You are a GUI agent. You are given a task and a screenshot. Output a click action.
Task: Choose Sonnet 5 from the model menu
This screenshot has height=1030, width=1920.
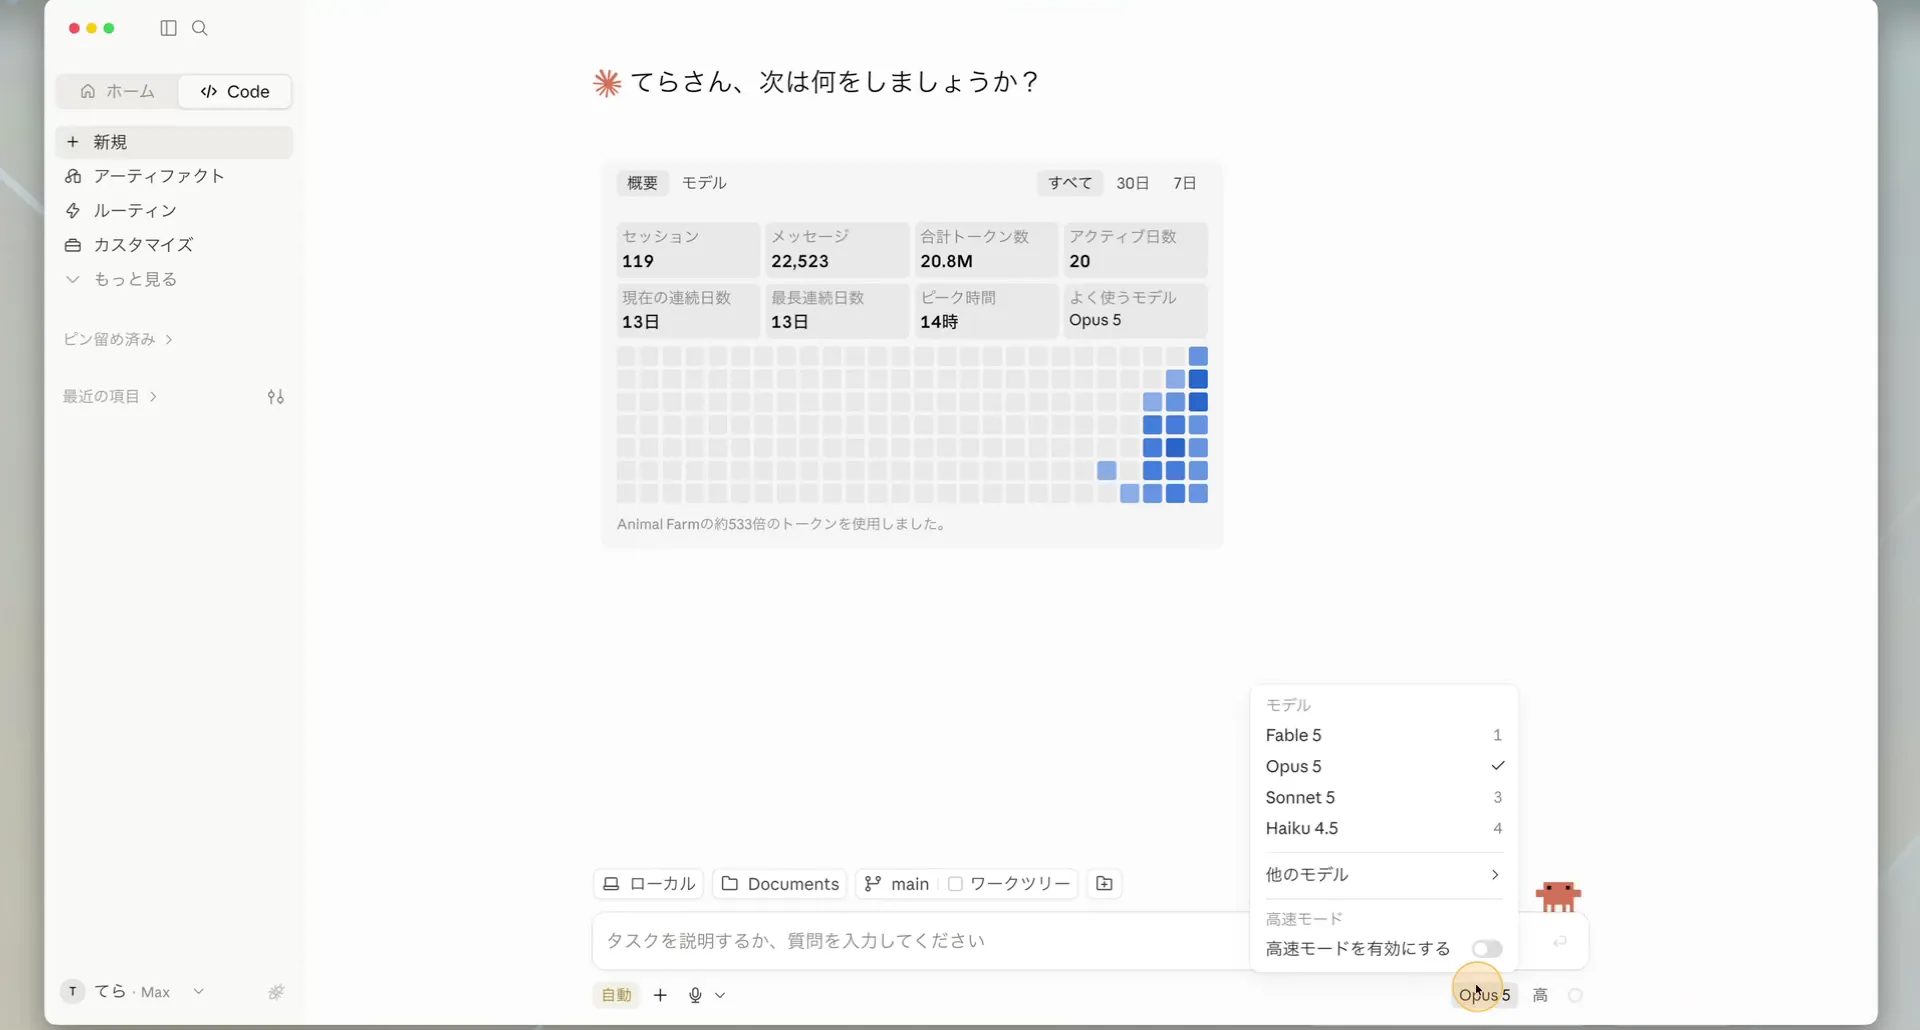(1384, 797)
